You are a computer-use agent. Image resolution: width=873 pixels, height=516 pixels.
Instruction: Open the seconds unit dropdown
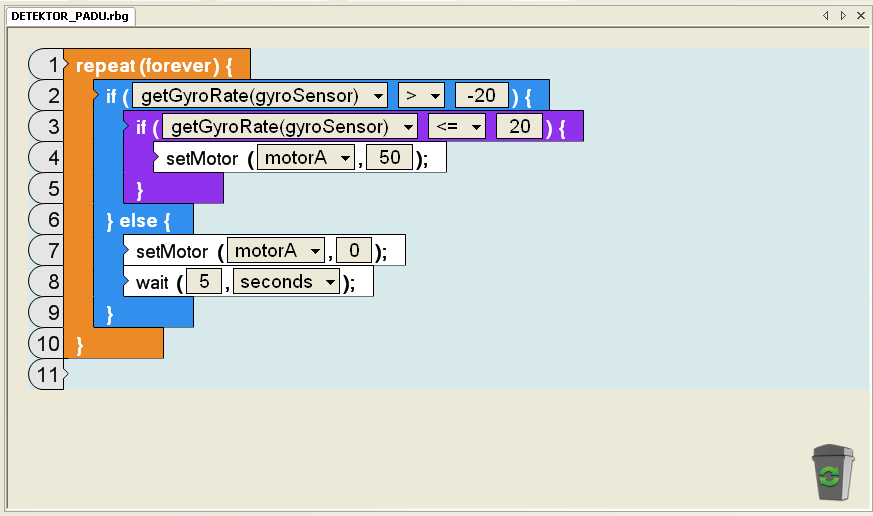tap(286, 282)
